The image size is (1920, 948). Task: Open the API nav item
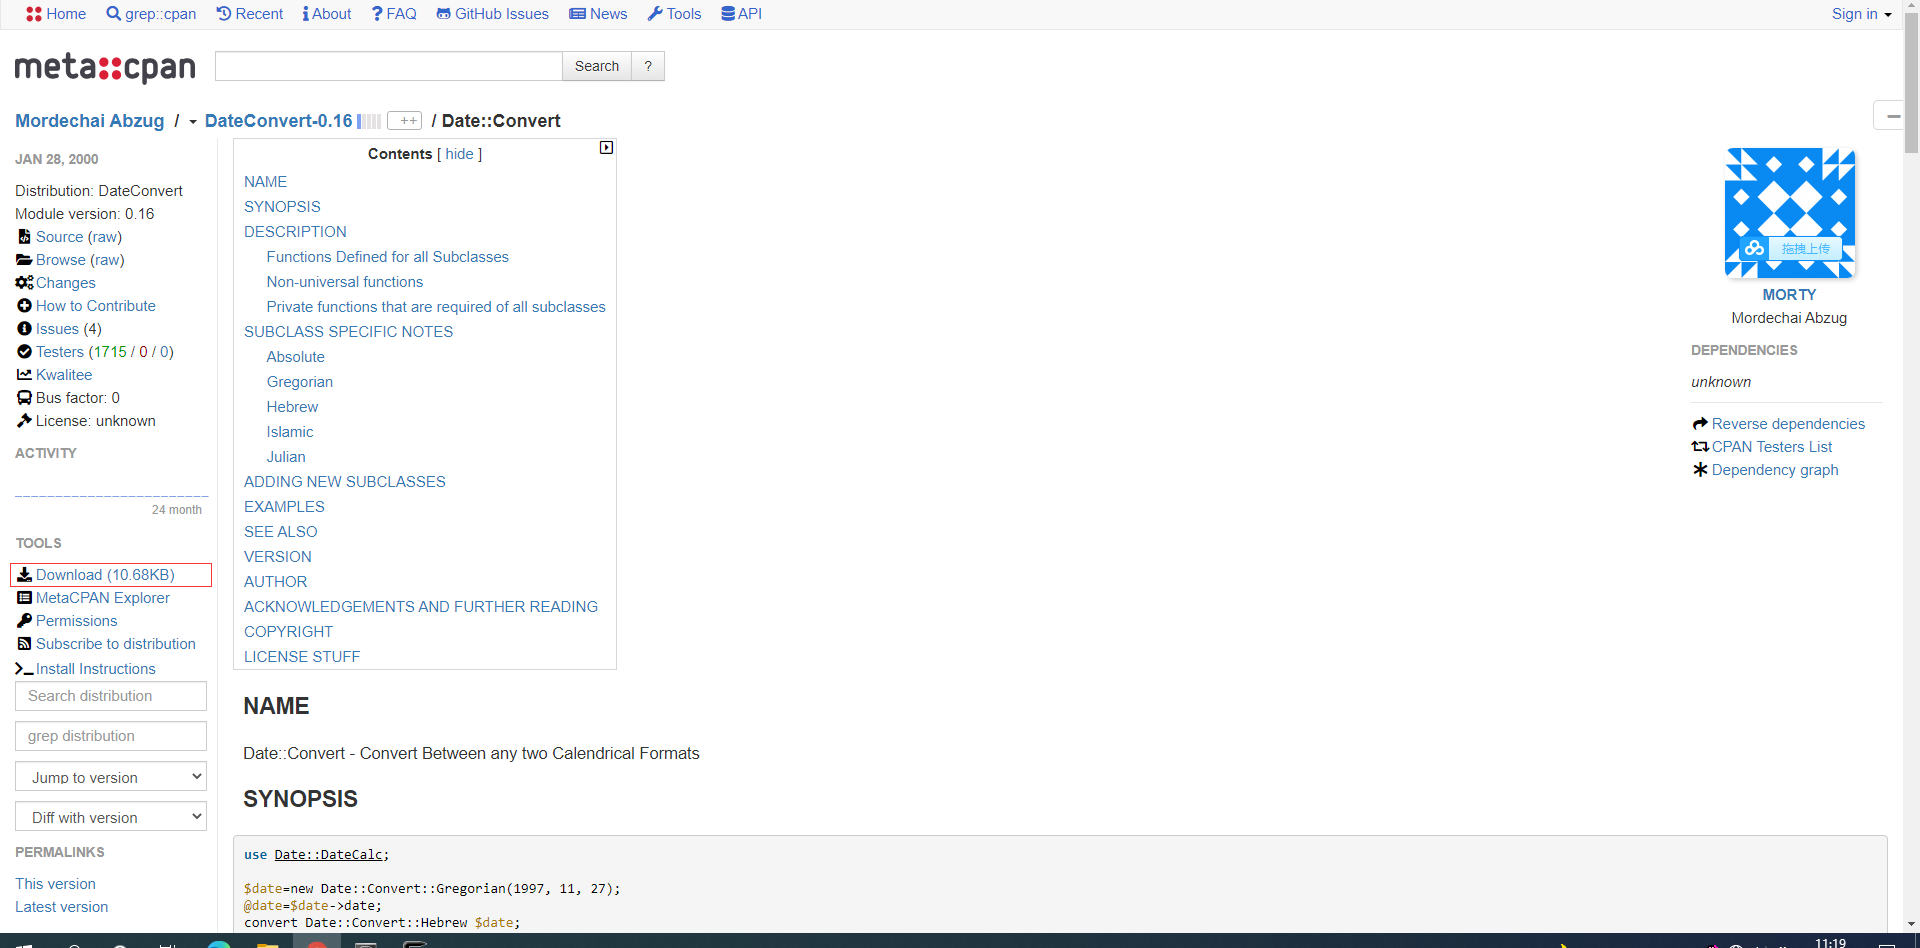pyautogui.click(x=742, y=14)
